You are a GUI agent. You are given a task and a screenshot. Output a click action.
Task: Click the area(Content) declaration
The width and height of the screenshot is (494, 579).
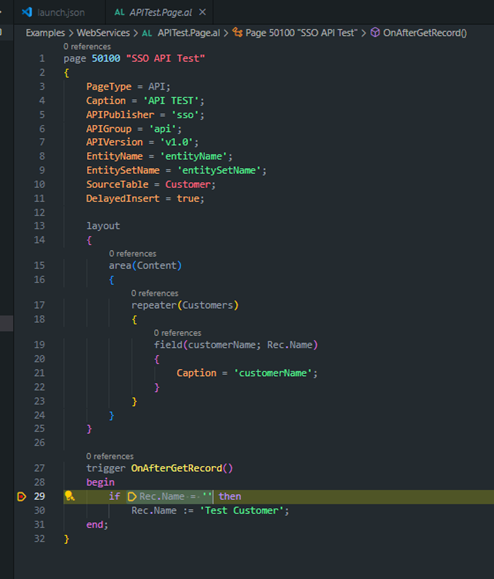point(145,265)
